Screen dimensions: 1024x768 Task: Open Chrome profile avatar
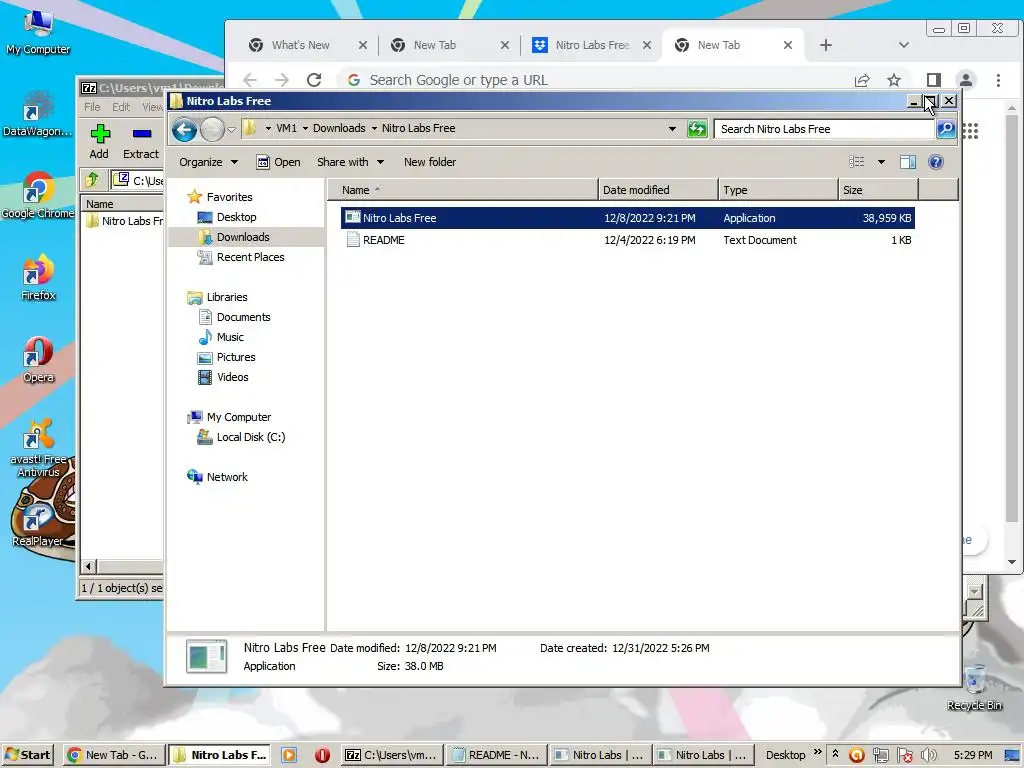(965, 80)
